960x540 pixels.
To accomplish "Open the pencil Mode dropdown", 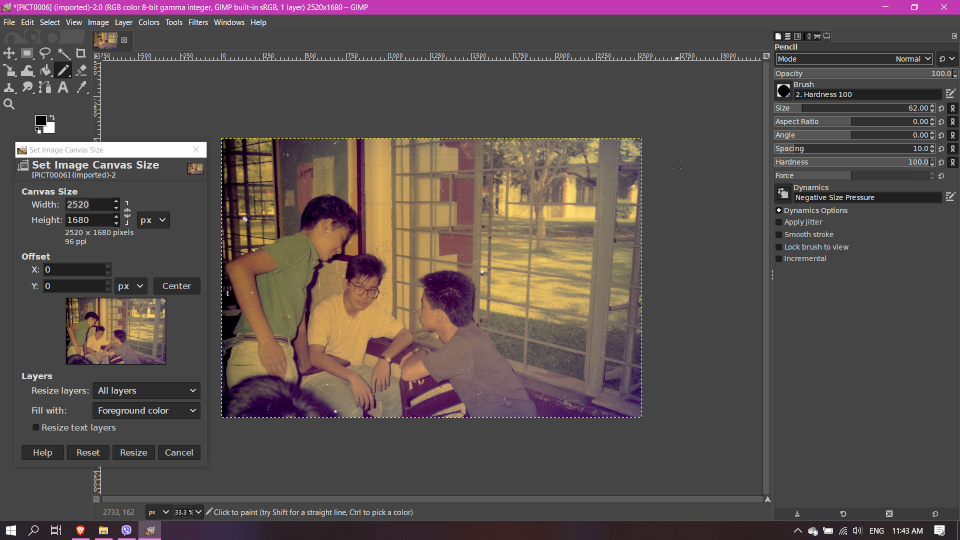I will 855,59.
